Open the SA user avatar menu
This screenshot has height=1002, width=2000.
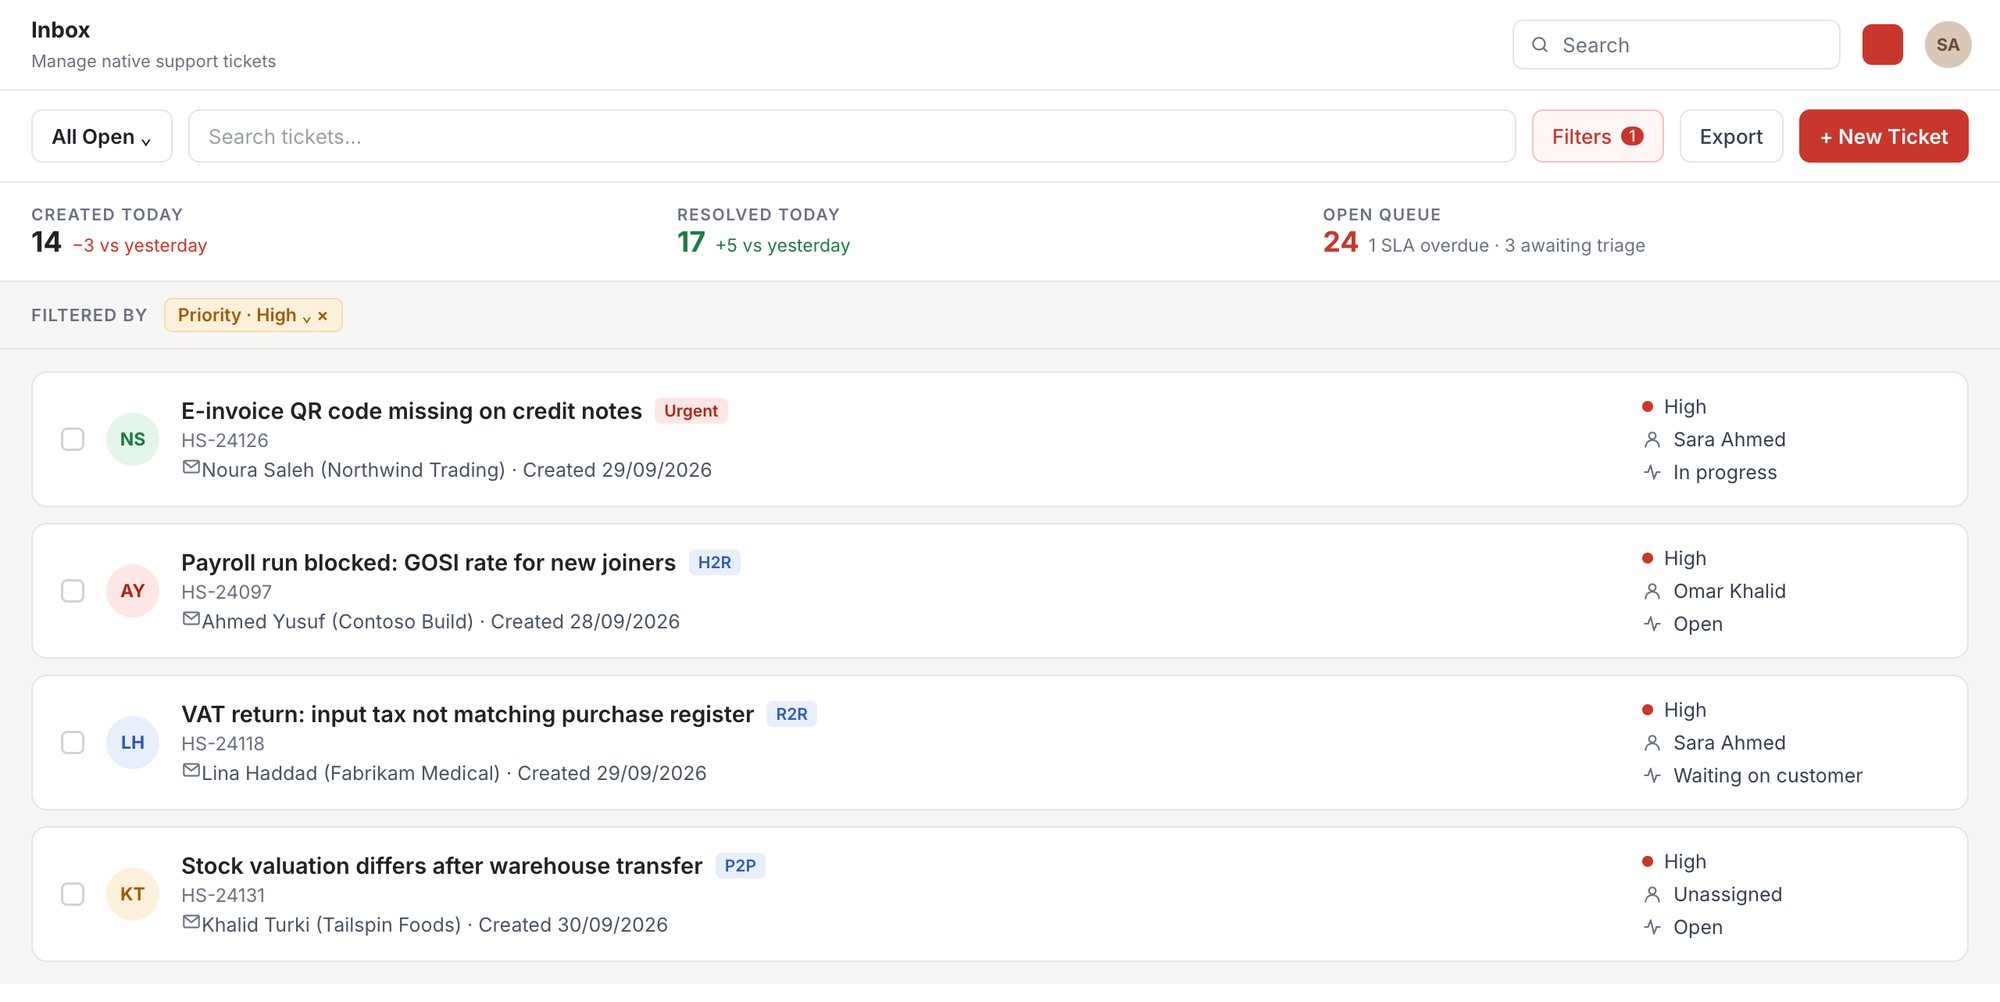click(x=1947, y=45)
